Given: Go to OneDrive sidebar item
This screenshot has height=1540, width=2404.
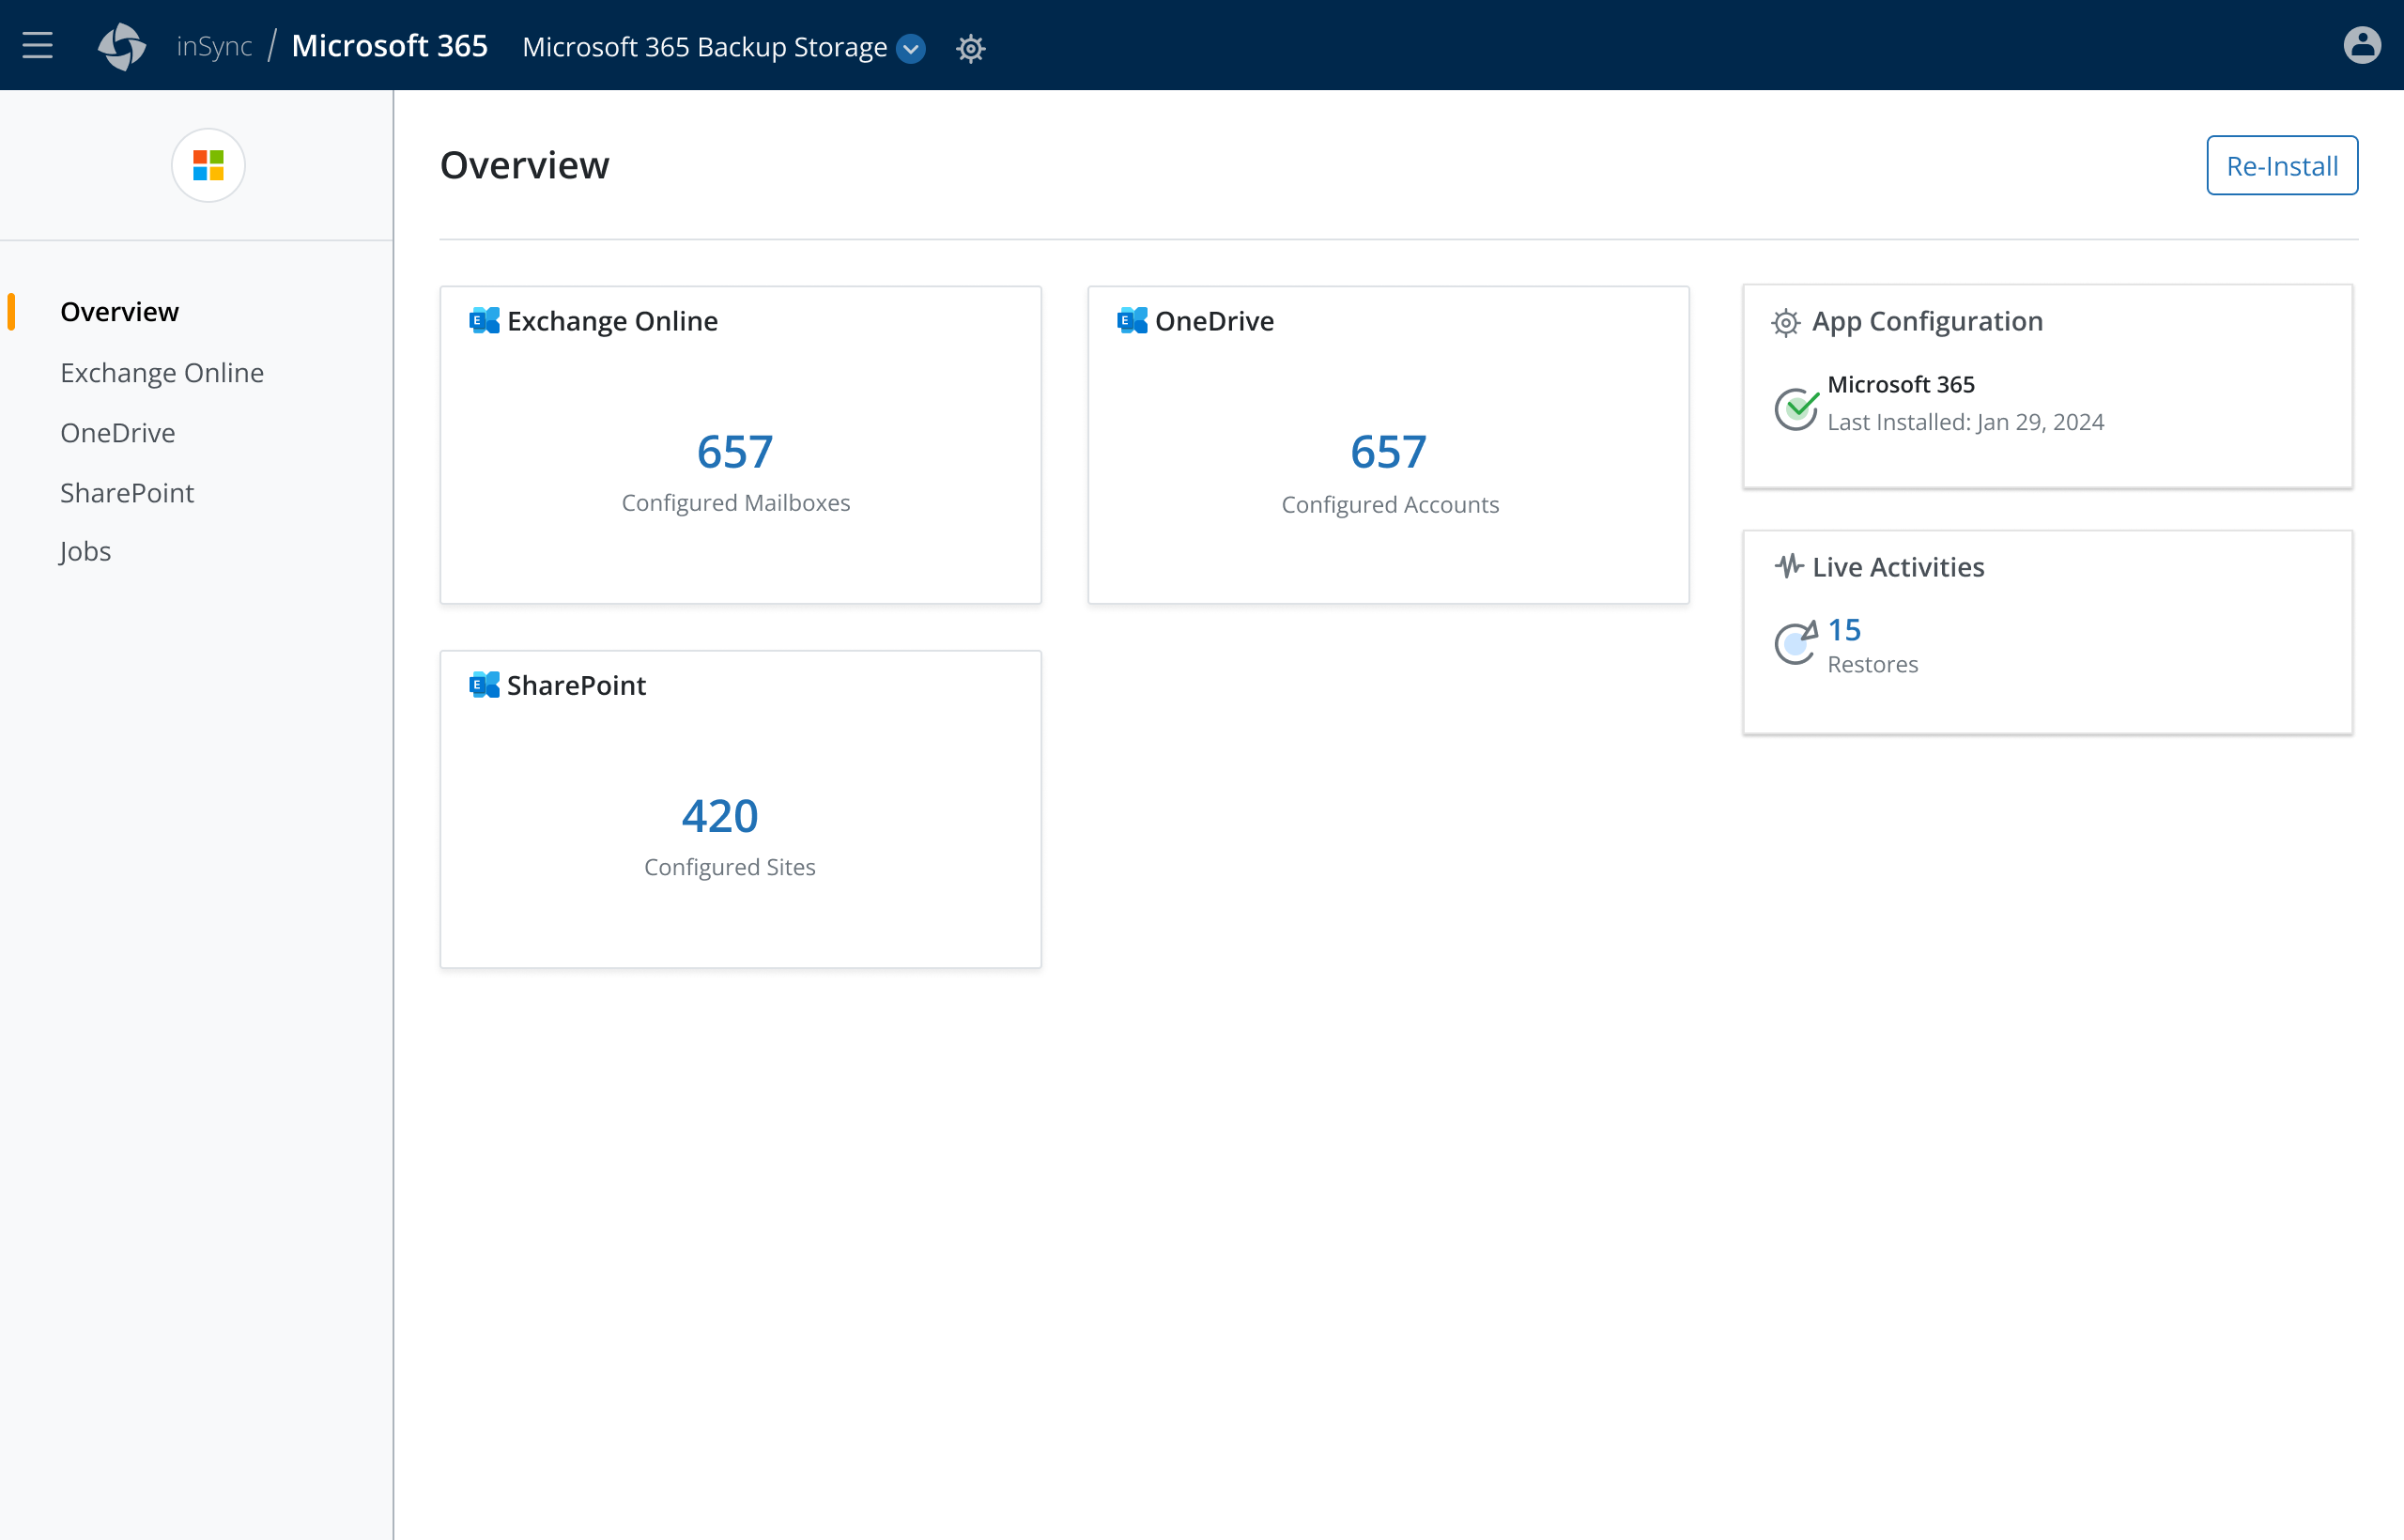Looking at the screenshot, I should coord(118,433).
